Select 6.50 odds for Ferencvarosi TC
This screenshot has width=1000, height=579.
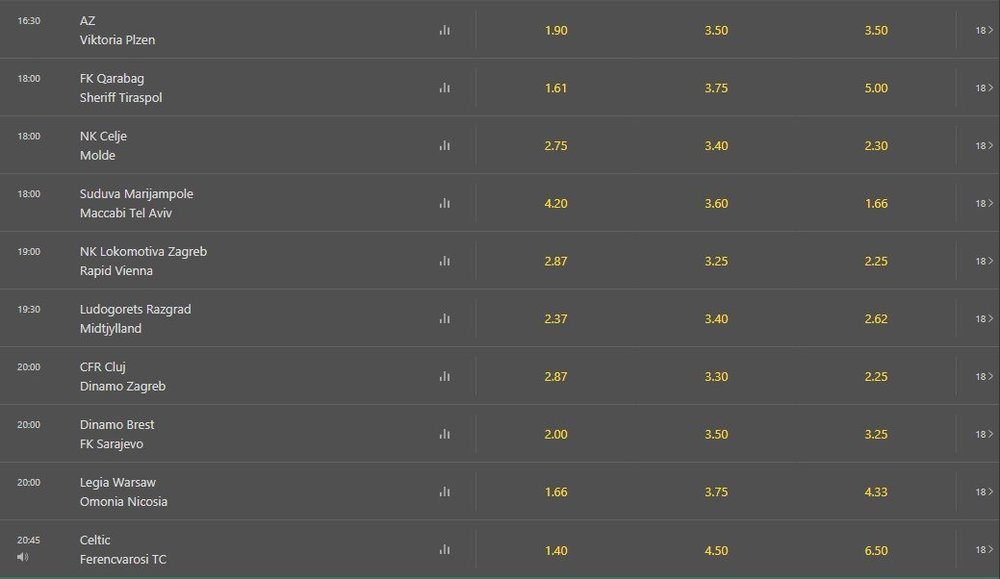876,550
